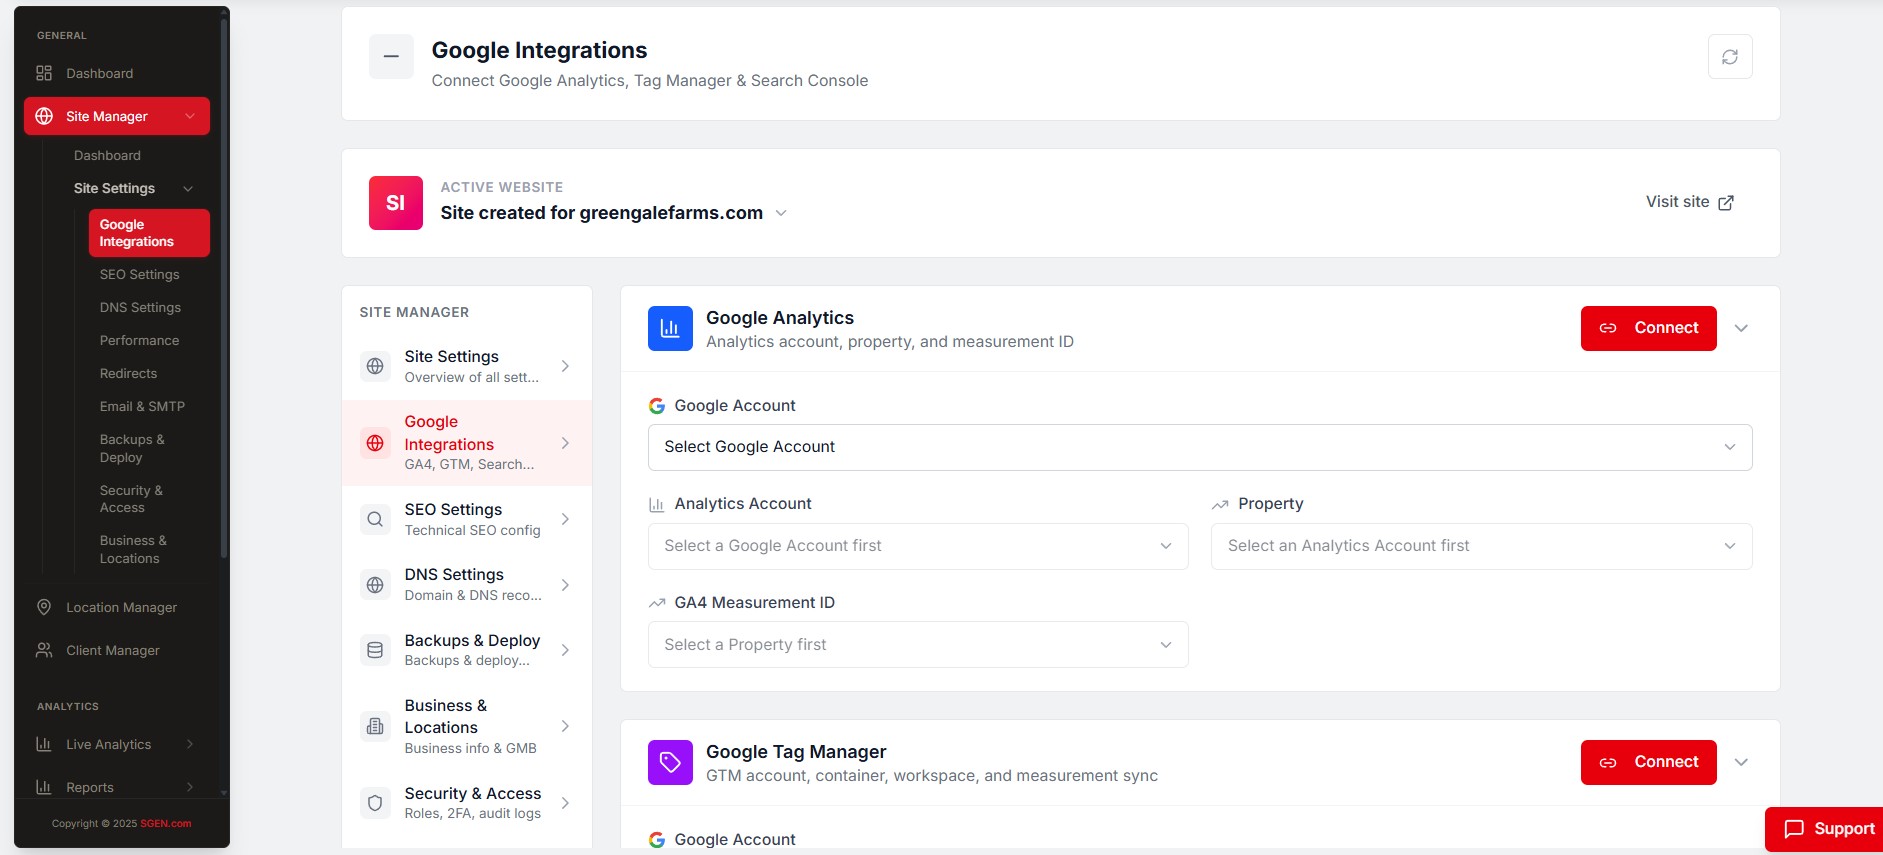The image size is (1883, 855).
Task: Click the Reports chart icon in sidebar
Action: tap(44, 787)
